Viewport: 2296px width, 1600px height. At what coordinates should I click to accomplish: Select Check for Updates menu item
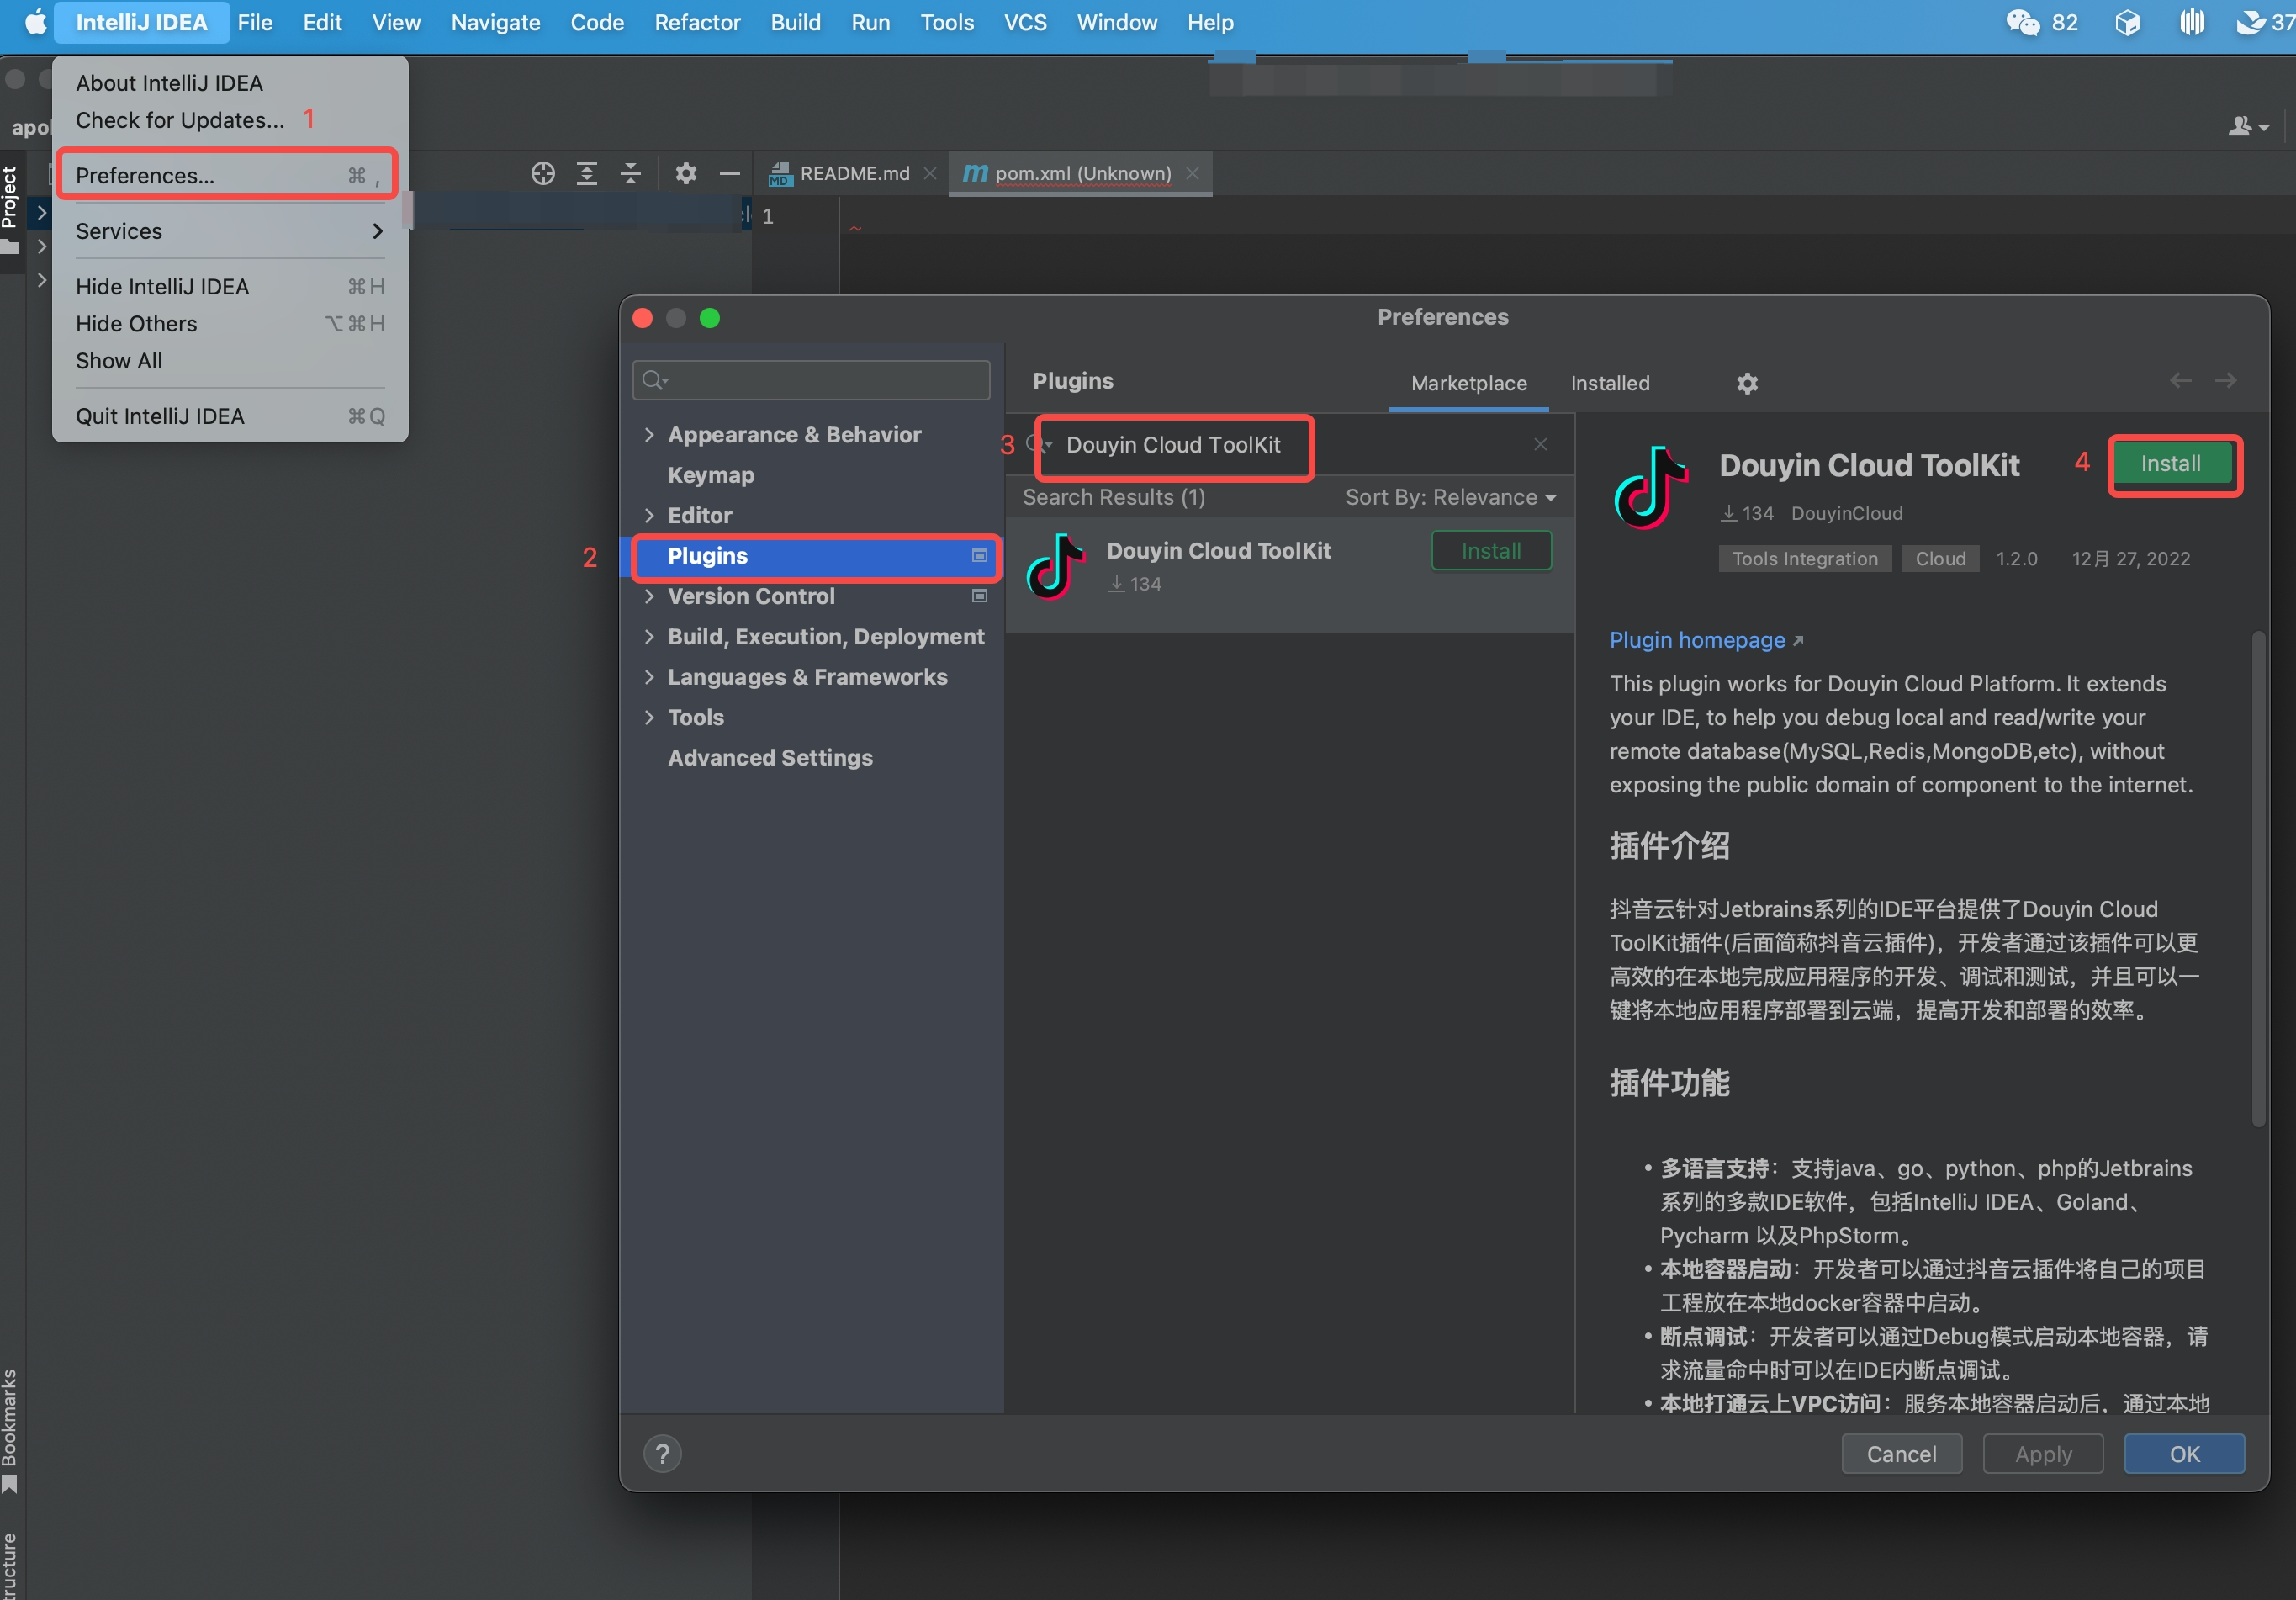click(180, 120)
